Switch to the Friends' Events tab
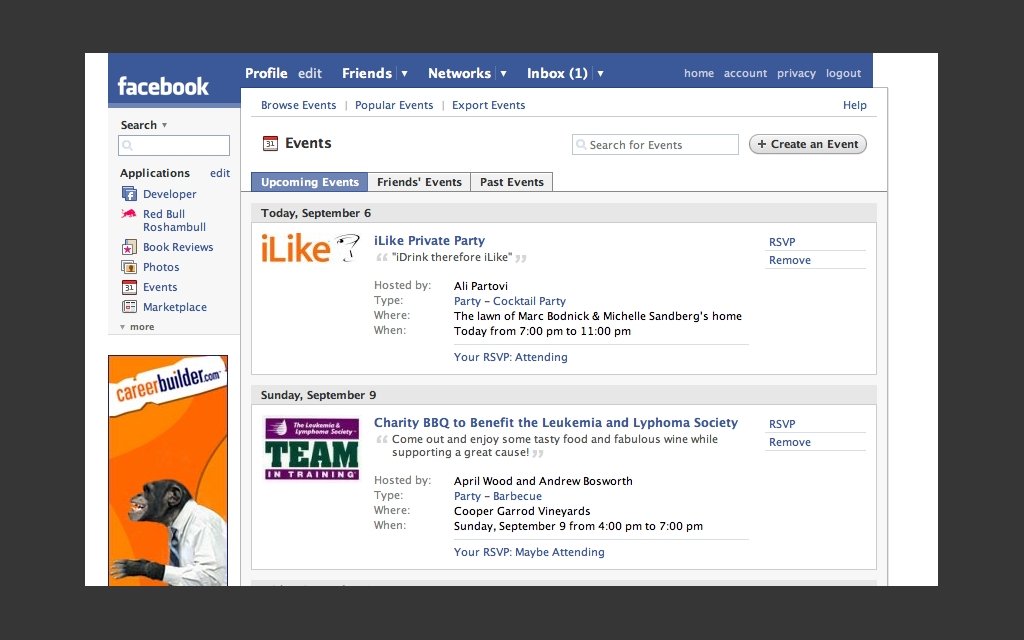This screenshot has width=1024, height=640. [x=419, y=182]
